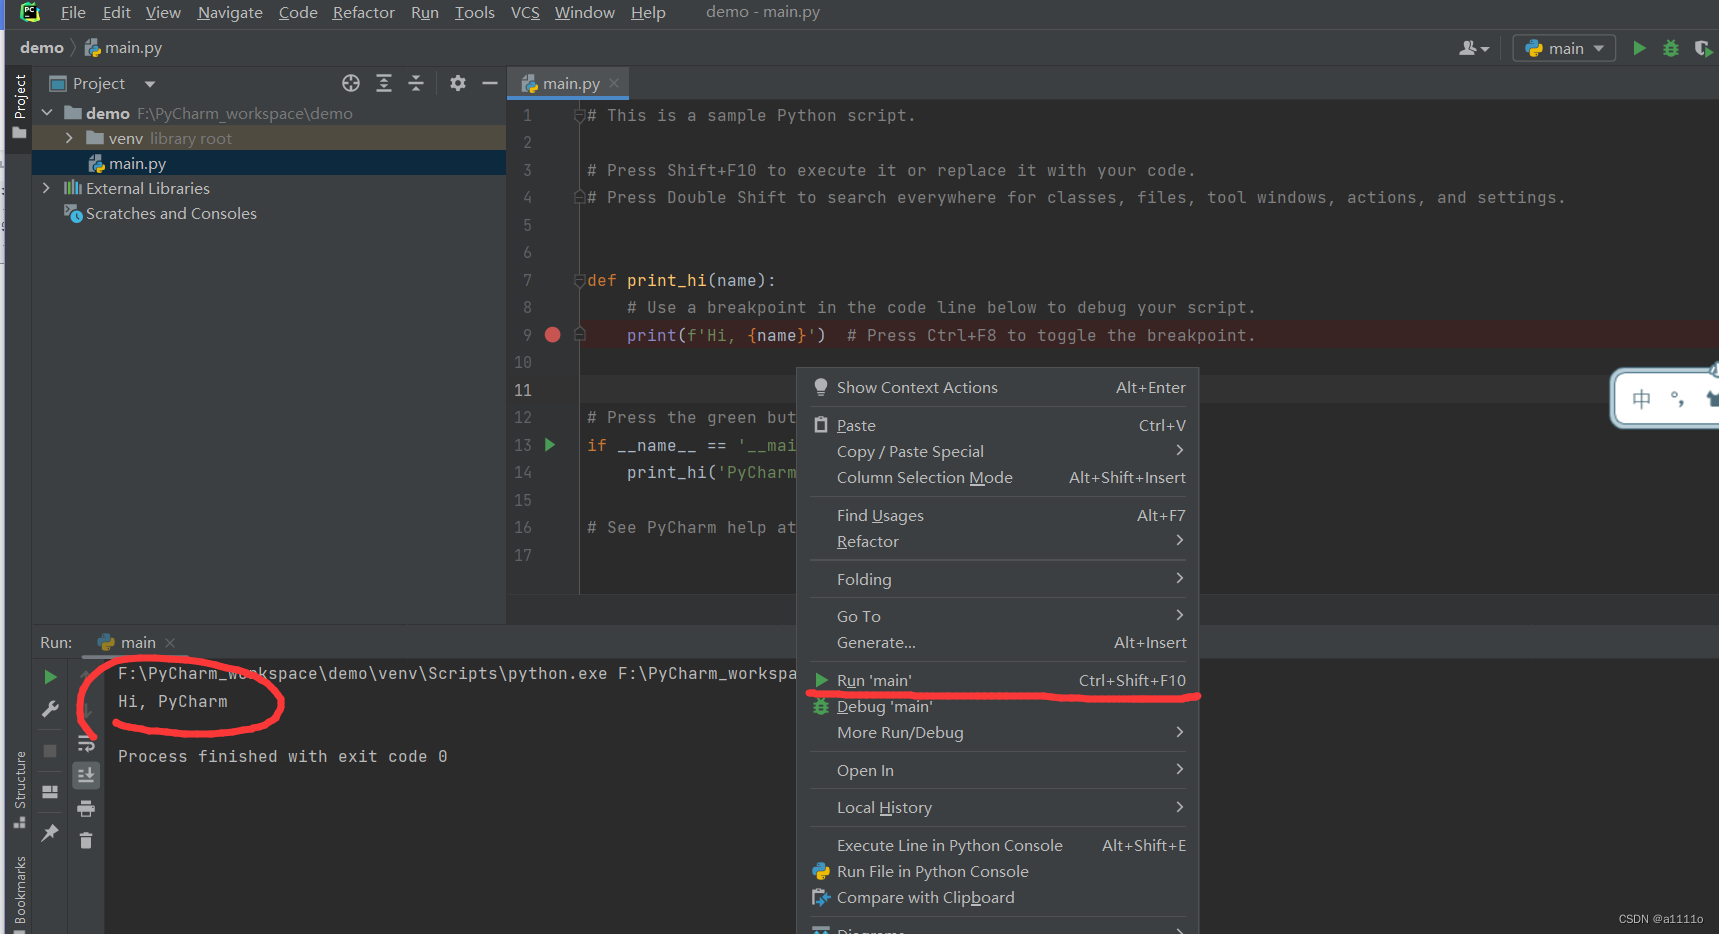Click the Debug icon in the top toolbar
The height and width of the screenshot is (934, 1719).
pos(1669,47)
